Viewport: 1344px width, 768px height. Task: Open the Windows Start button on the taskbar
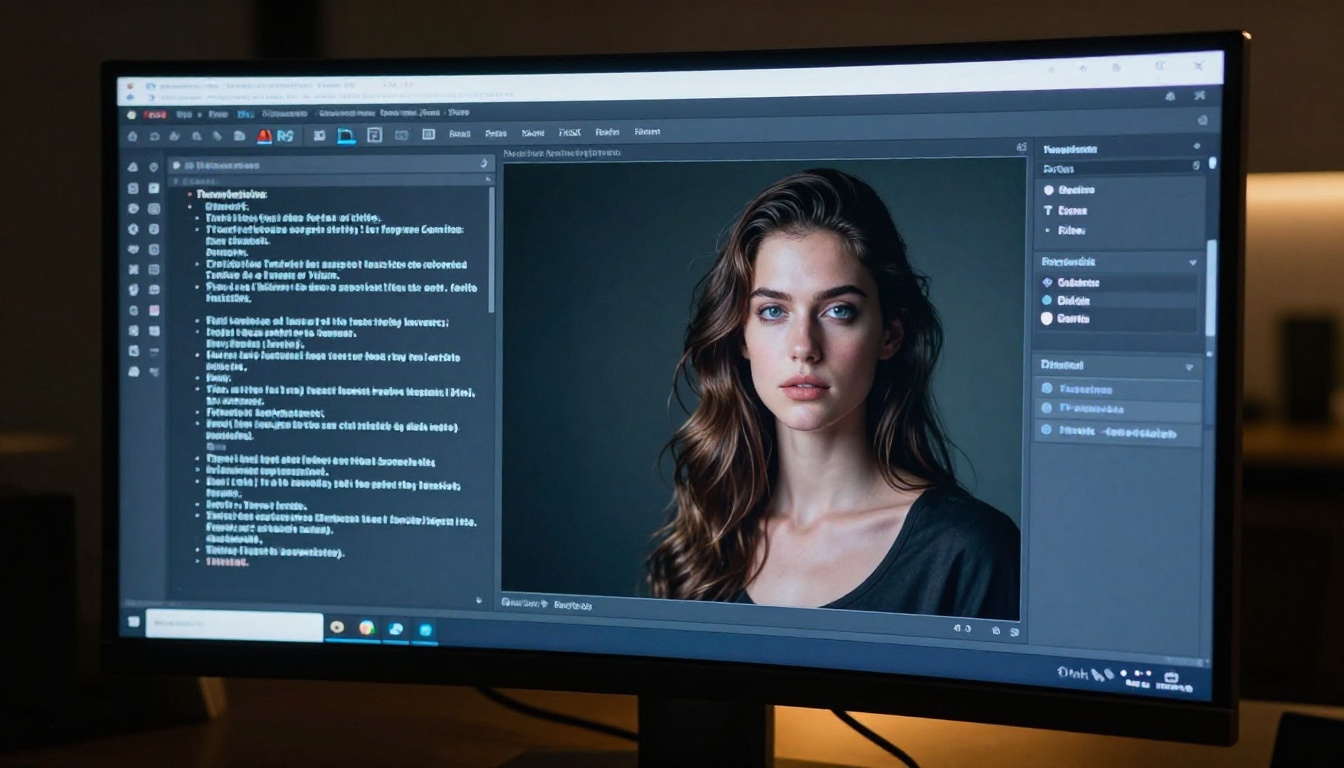[134, 622]
